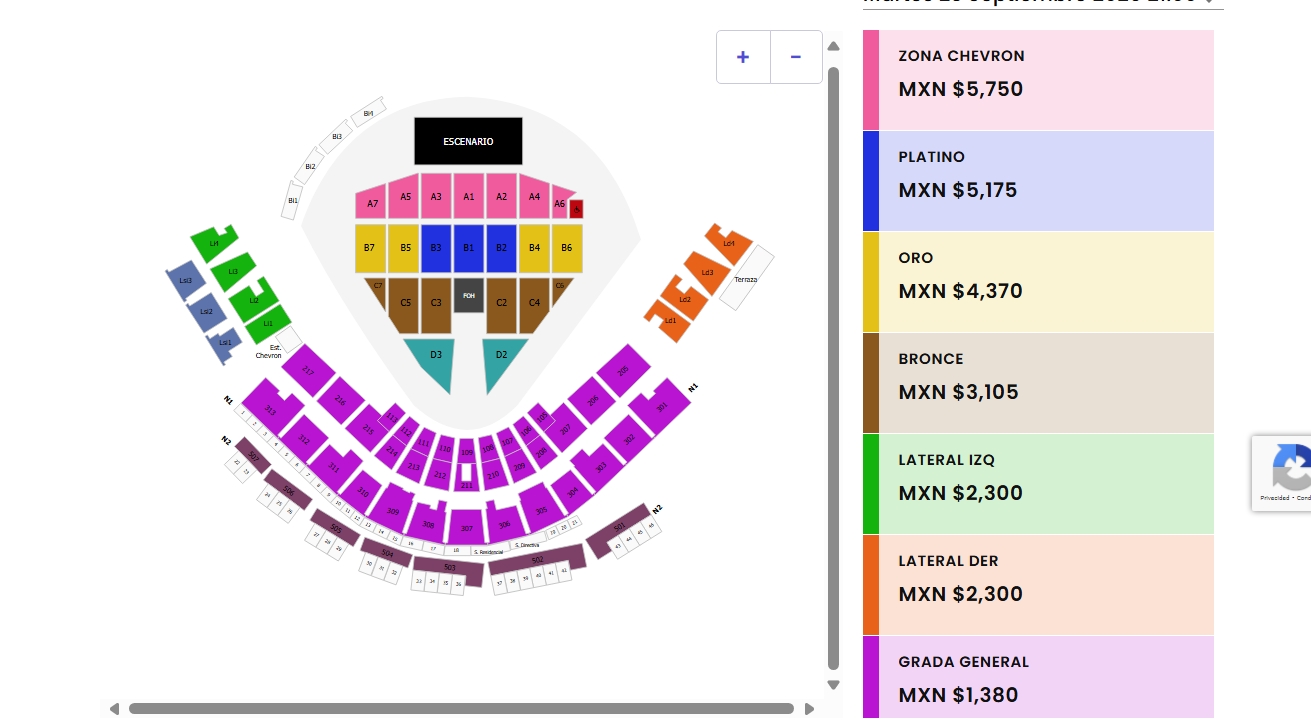Select the red wheelchair accessible section
This screenshot has height=720, width=1311.
click(x=576, y=209)
